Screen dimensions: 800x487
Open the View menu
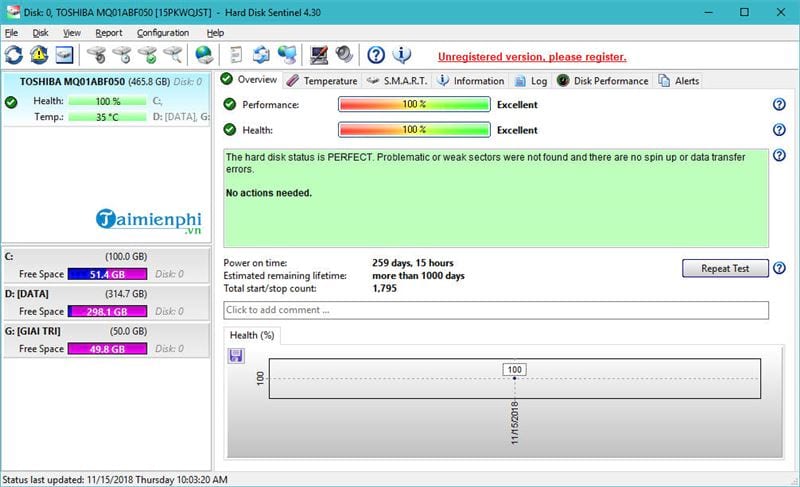72,33
